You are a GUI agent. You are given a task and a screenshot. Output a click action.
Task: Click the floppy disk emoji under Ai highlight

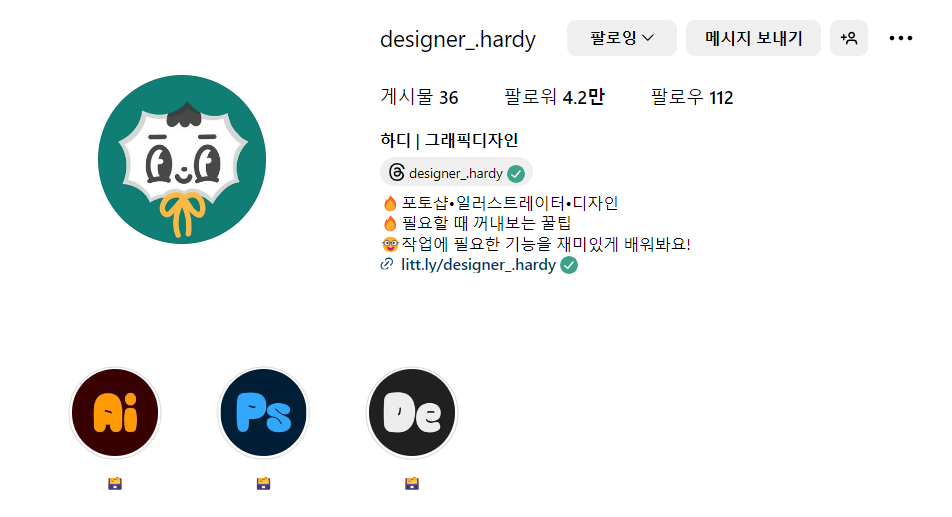pos(115,484)
